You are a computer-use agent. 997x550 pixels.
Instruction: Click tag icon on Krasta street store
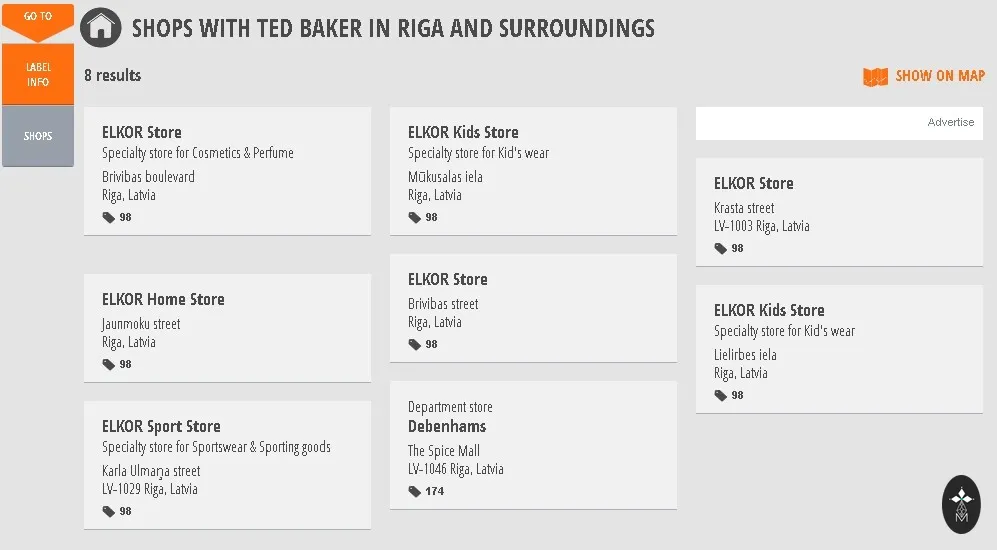click(720, 248)
